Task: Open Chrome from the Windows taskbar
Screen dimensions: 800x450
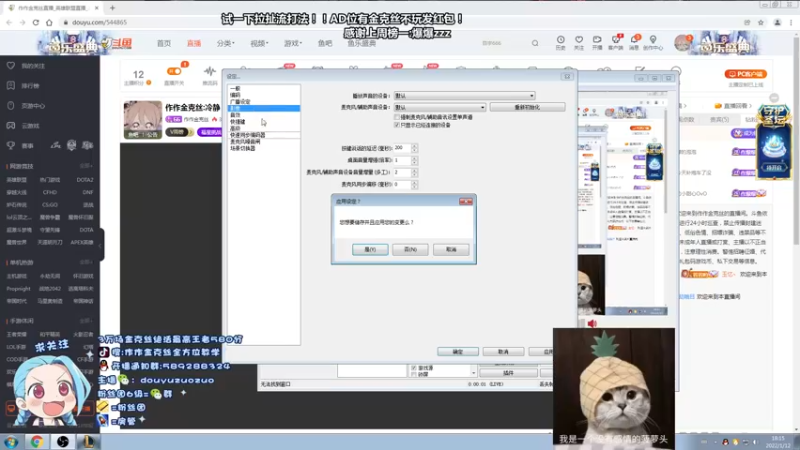Action: pos(37,441)
